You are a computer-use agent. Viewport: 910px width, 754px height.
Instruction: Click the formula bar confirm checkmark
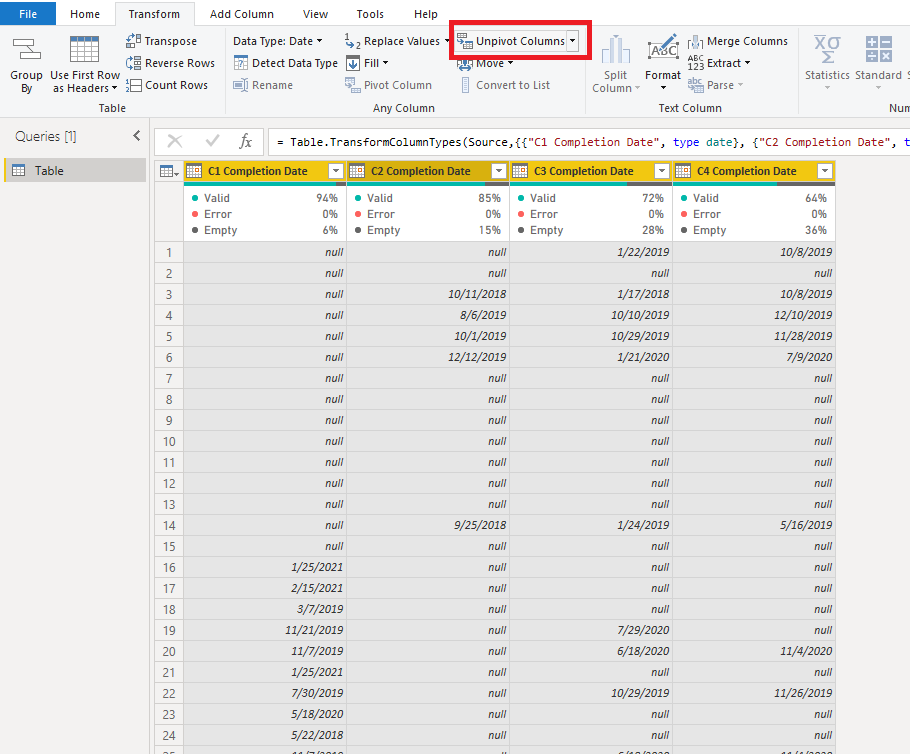click(x=212, y=141)
